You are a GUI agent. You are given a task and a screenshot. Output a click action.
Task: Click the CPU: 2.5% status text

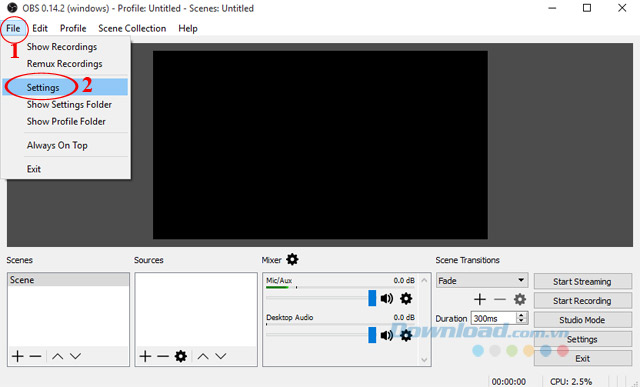click(x=571, y=381)
